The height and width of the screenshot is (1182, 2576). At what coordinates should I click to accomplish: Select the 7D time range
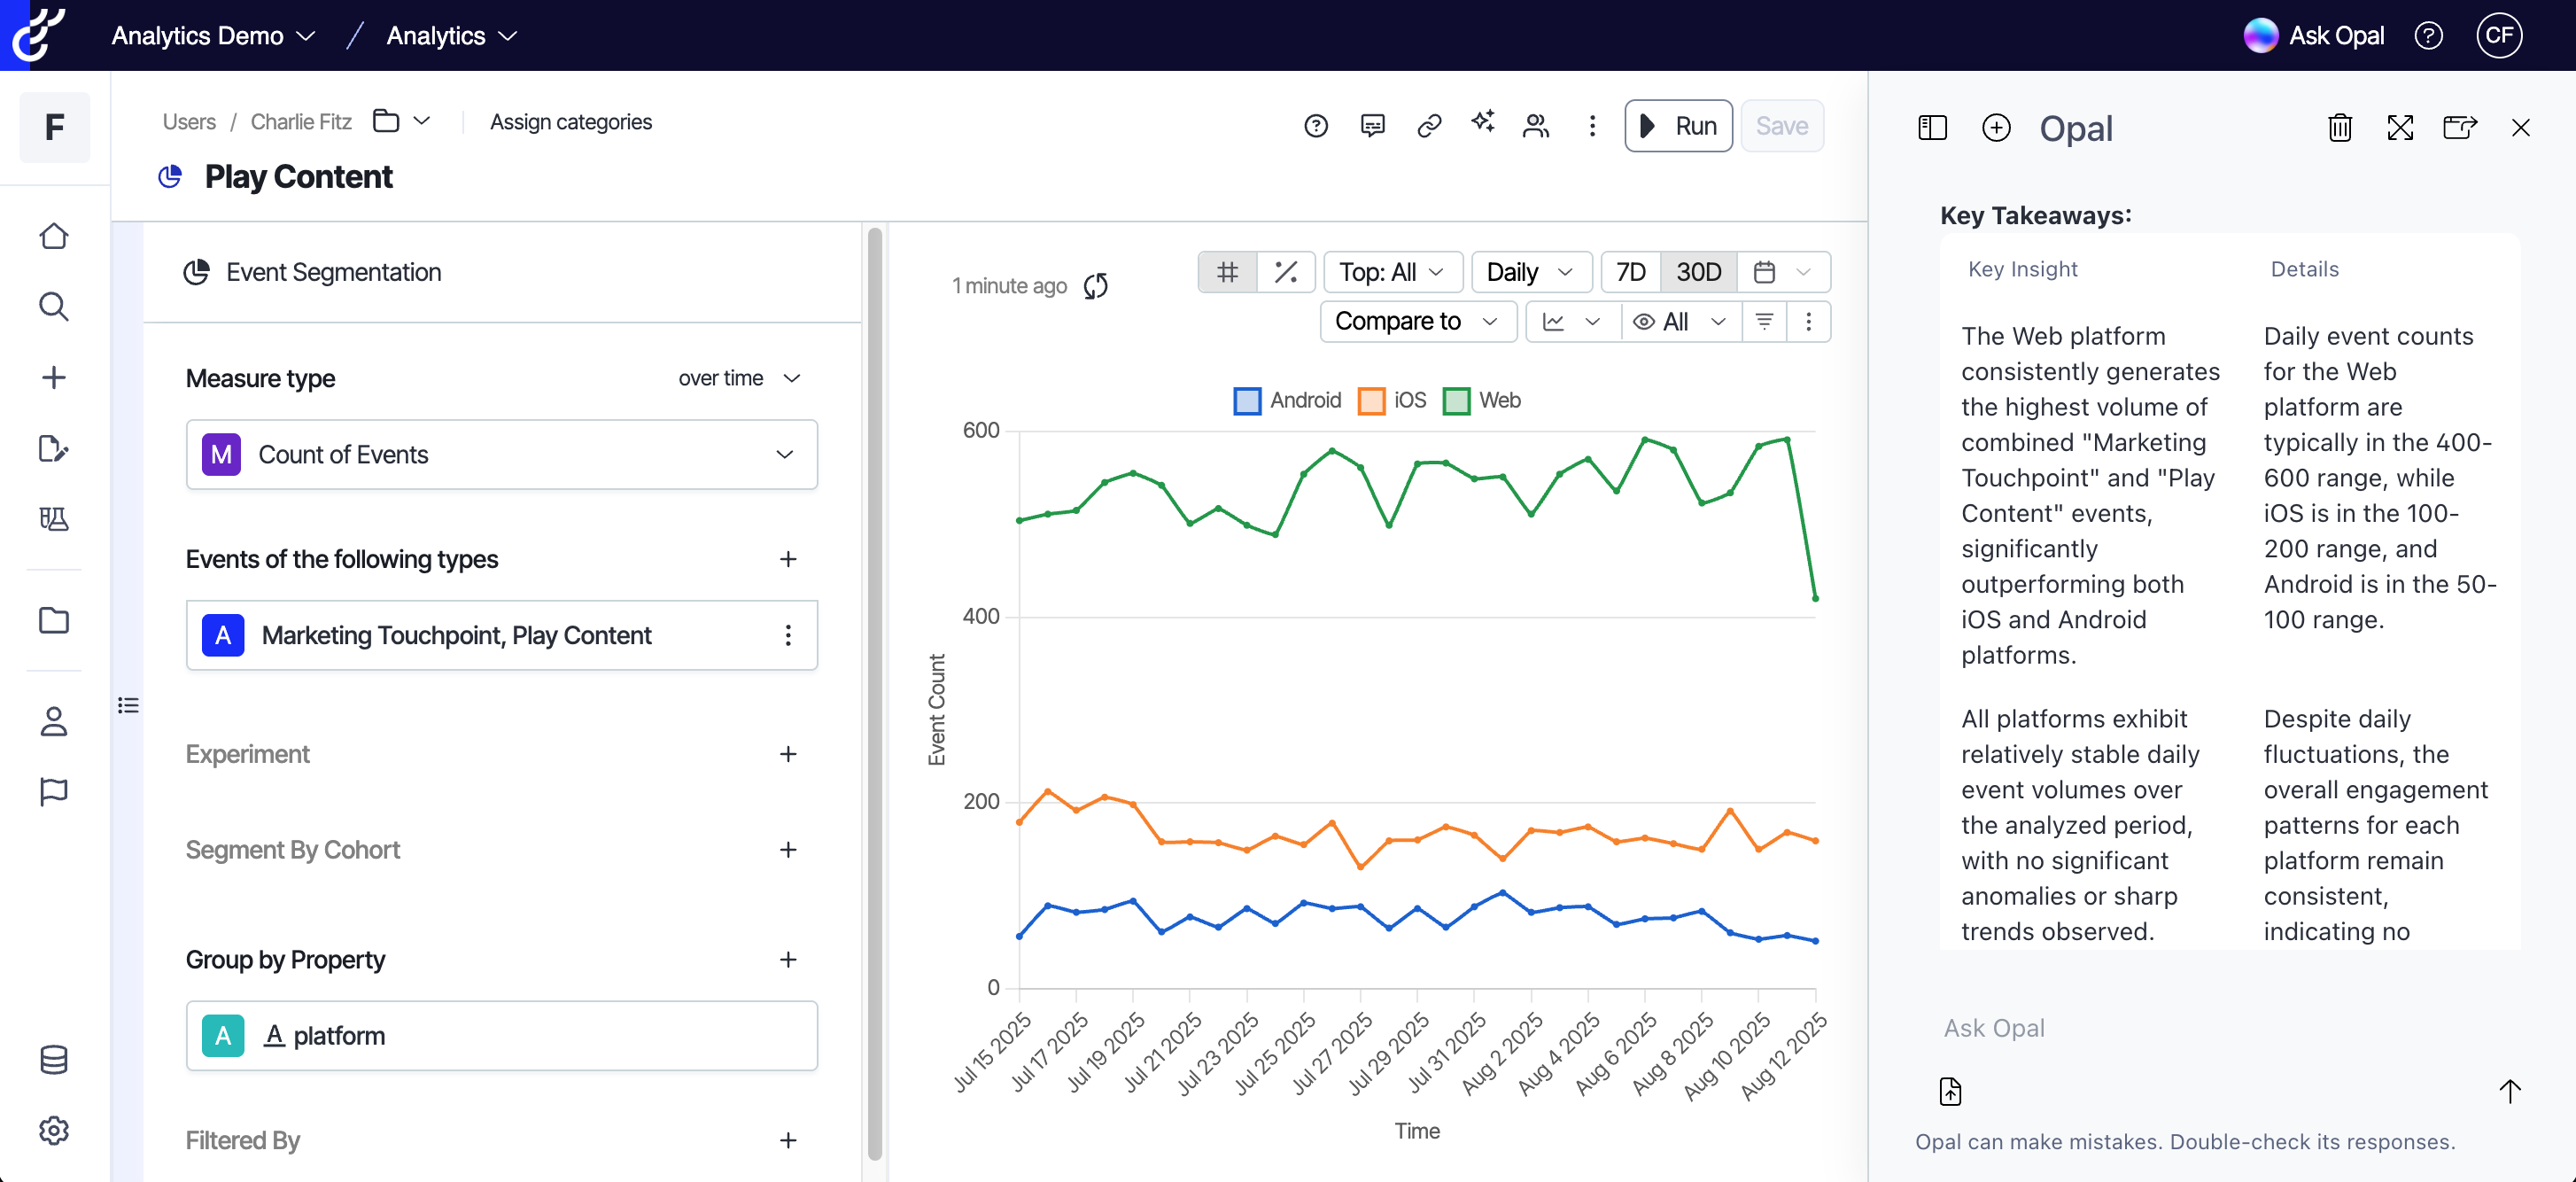(x=1630, y=272)
